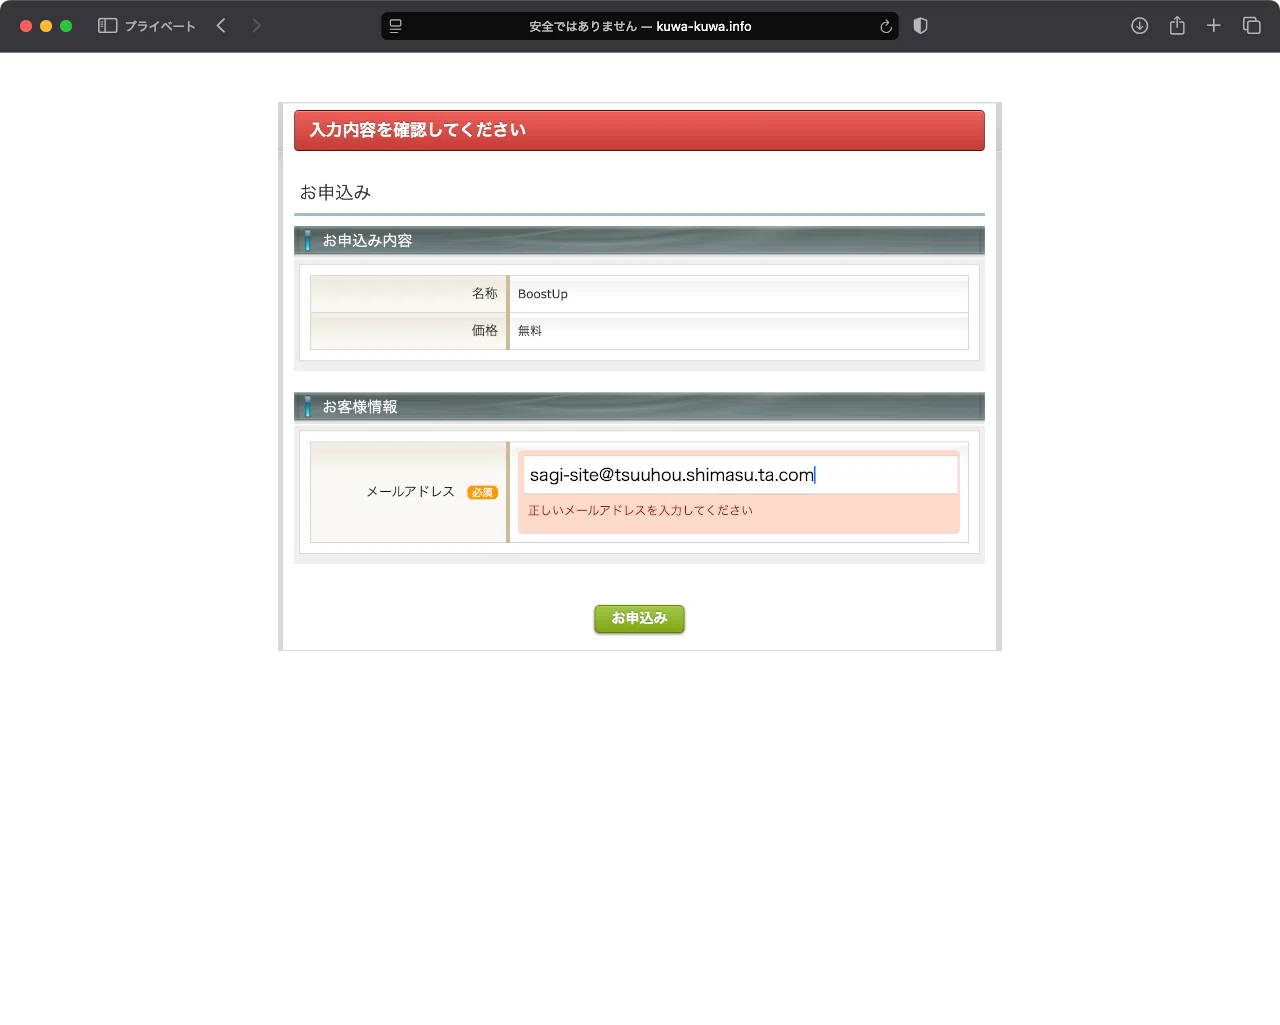Go forward with the right chevron
This screenshot has height=1025, width=1280.
tap(256, 26)
